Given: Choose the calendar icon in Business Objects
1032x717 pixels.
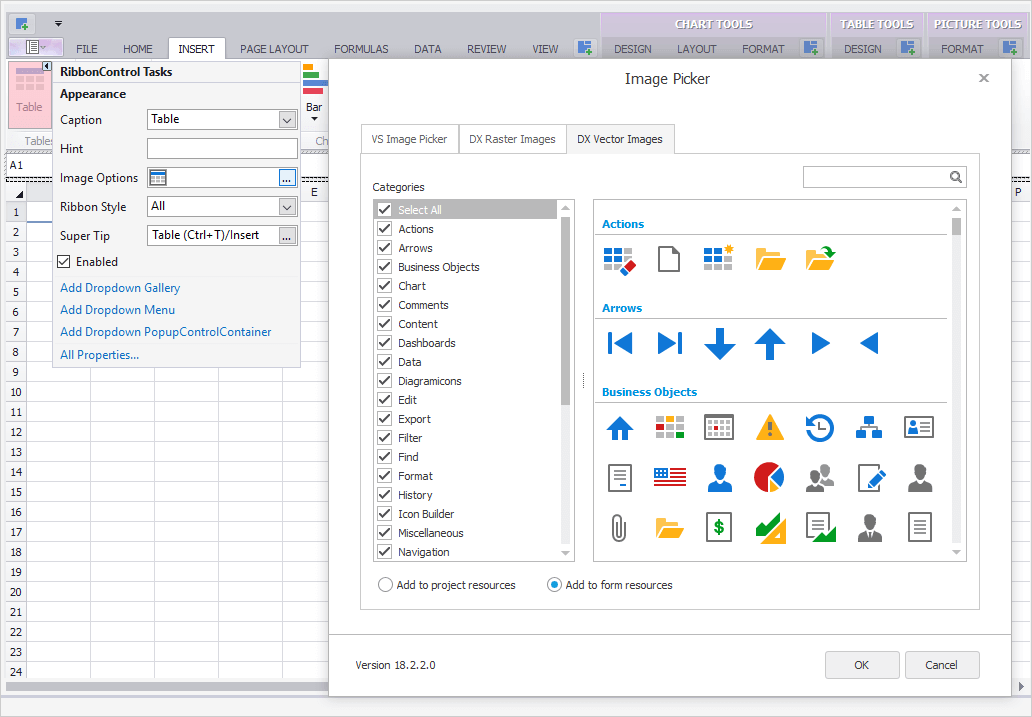Looking at the screenshot, I should (719, 428).
